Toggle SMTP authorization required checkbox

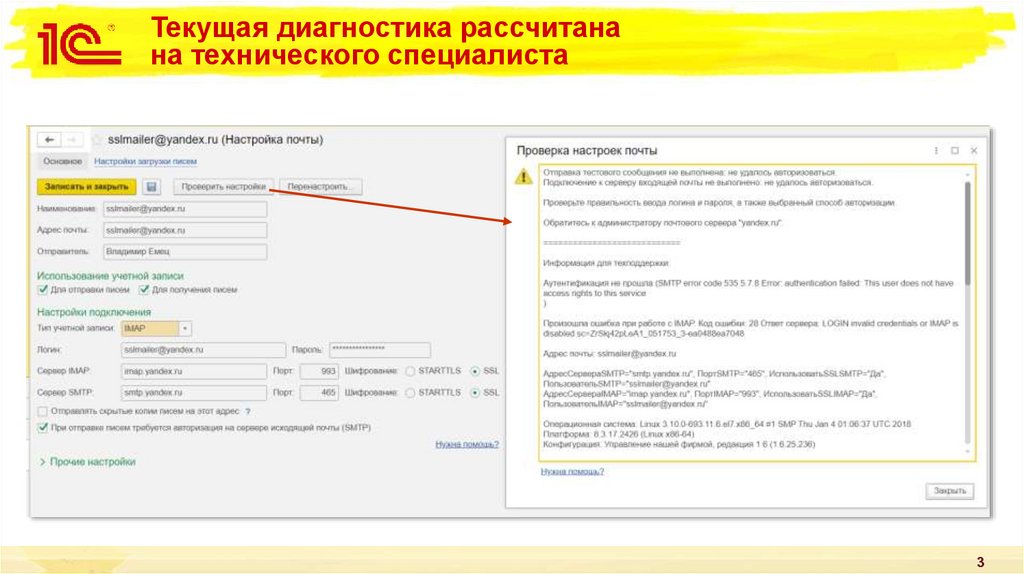43,428
